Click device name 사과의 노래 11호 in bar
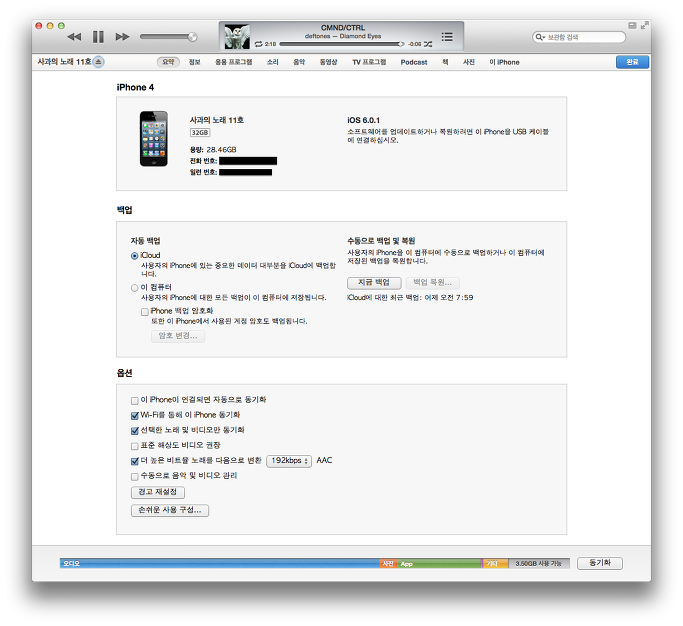This screenshot has height=626, width=683. click(x=64, y=62)
